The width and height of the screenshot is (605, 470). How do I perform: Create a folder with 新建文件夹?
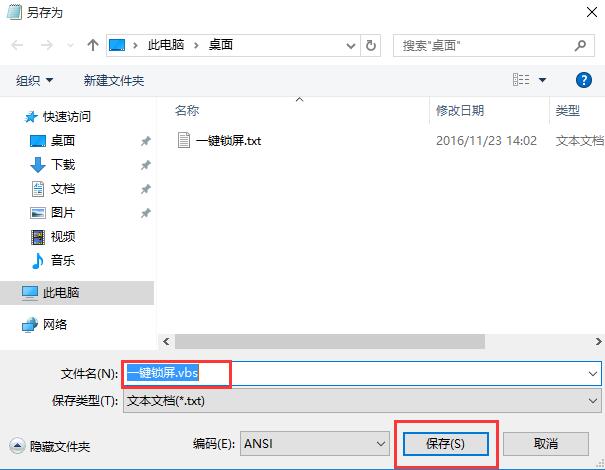114,80
